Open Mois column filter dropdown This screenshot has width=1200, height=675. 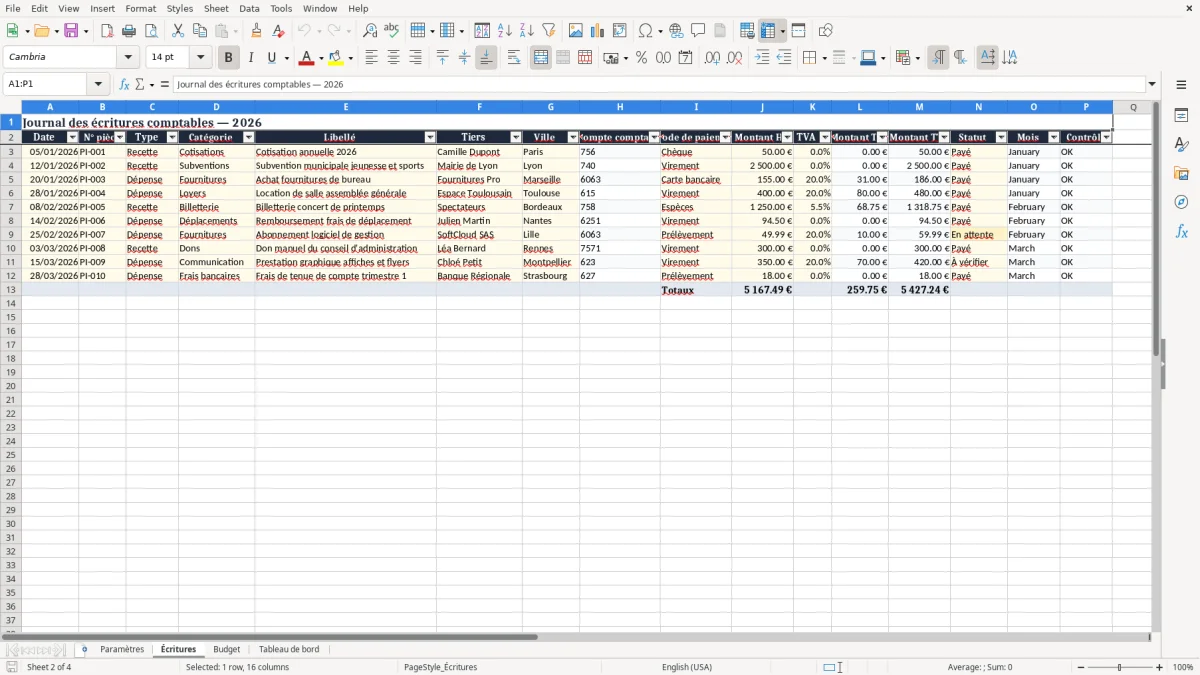[x=1054, y=137]
